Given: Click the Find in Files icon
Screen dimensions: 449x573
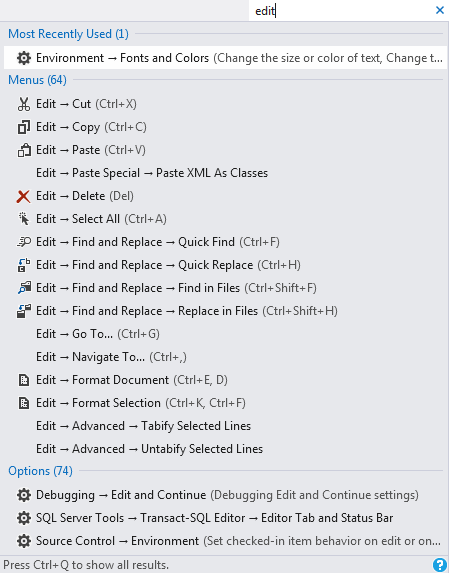Looking at the screenshot, I should click(x=24, y=288).
